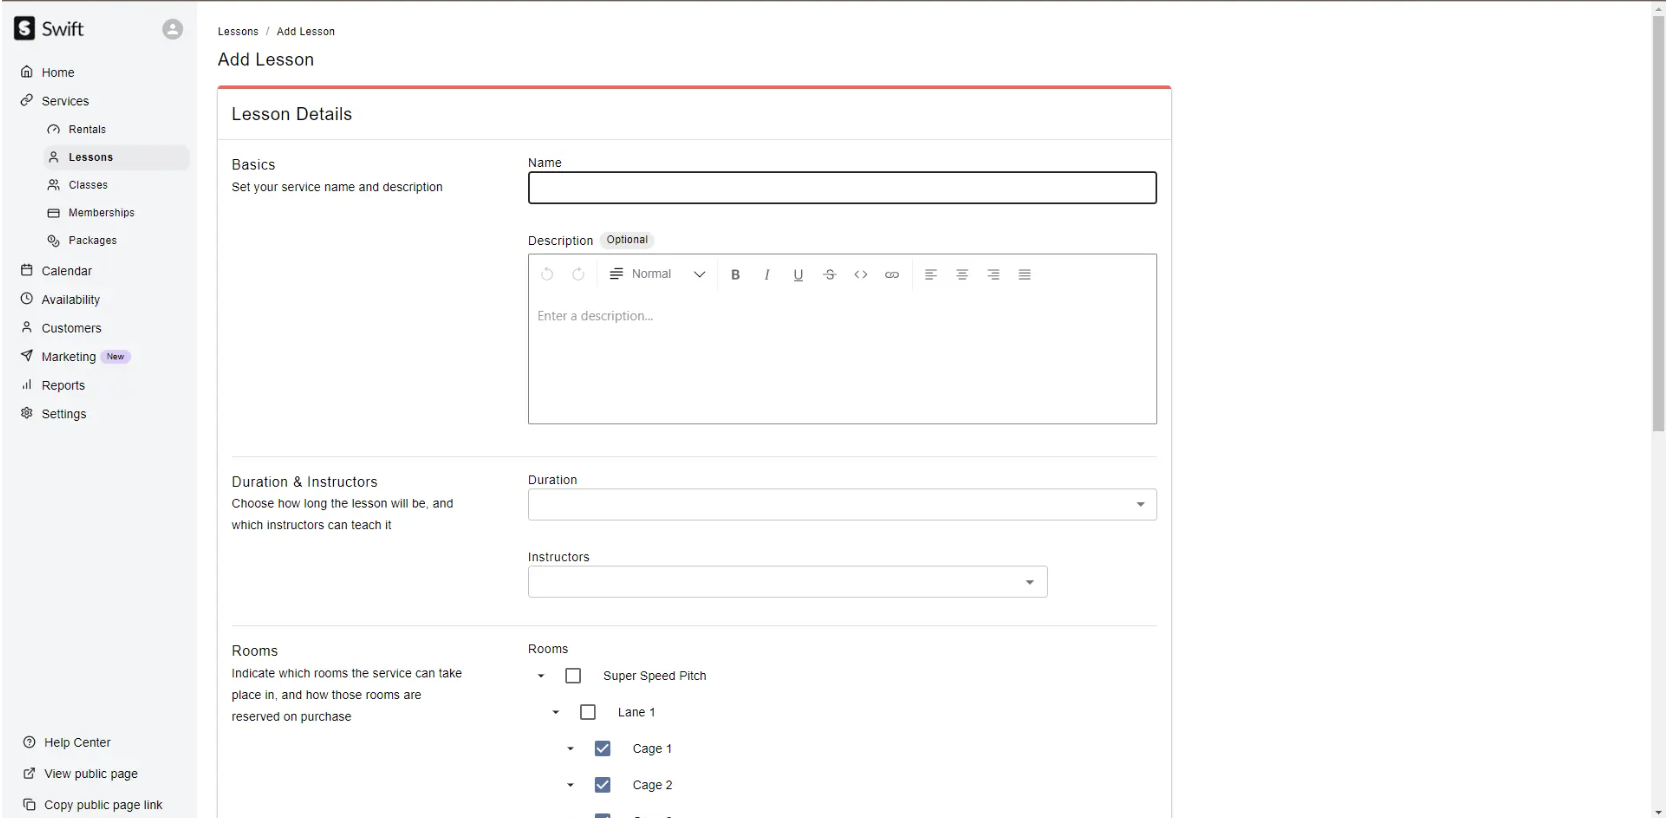Check the Lane 1 checkbox

click(x=588, y=712)
